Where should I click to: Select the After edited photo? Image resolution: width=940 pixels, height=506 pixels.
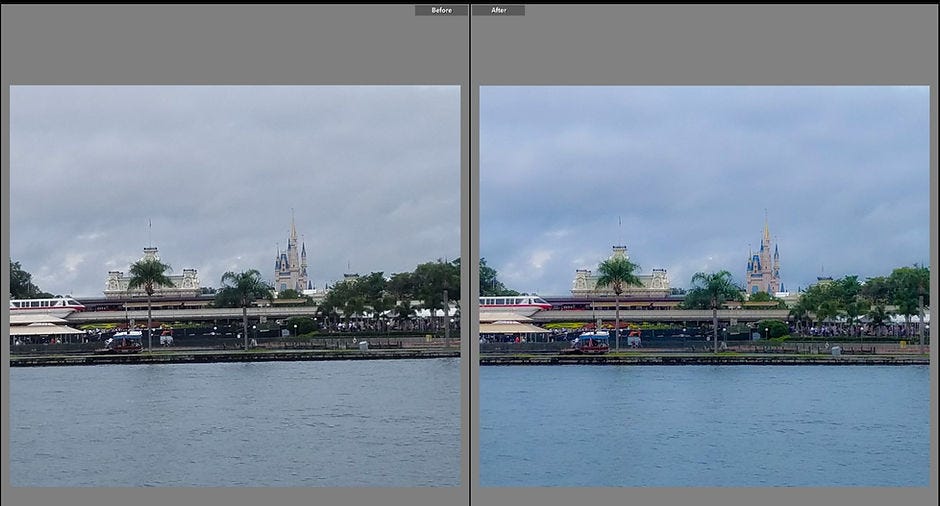[x=704, y=286]
